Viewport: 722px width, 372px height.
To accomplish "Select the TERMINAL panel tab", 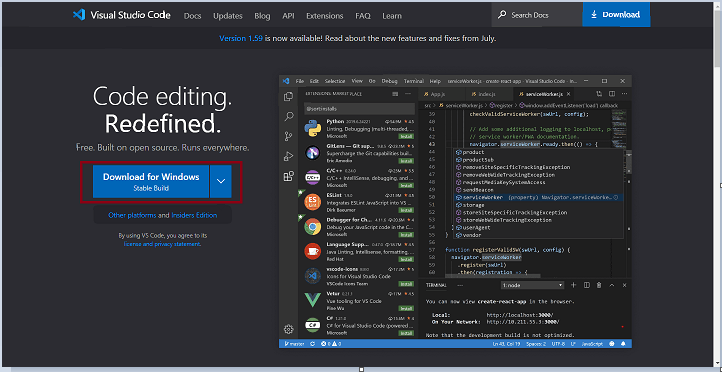I will (x=436, y=285).
